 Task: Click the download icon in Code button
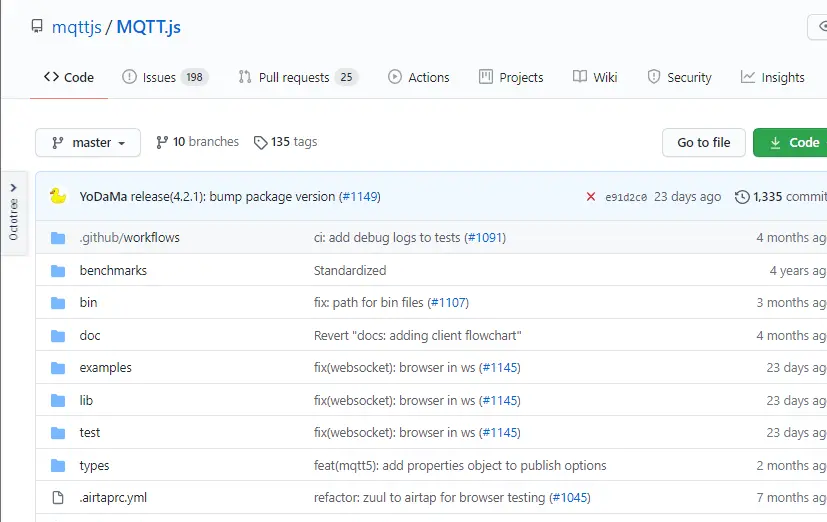[x=775, y=143]
